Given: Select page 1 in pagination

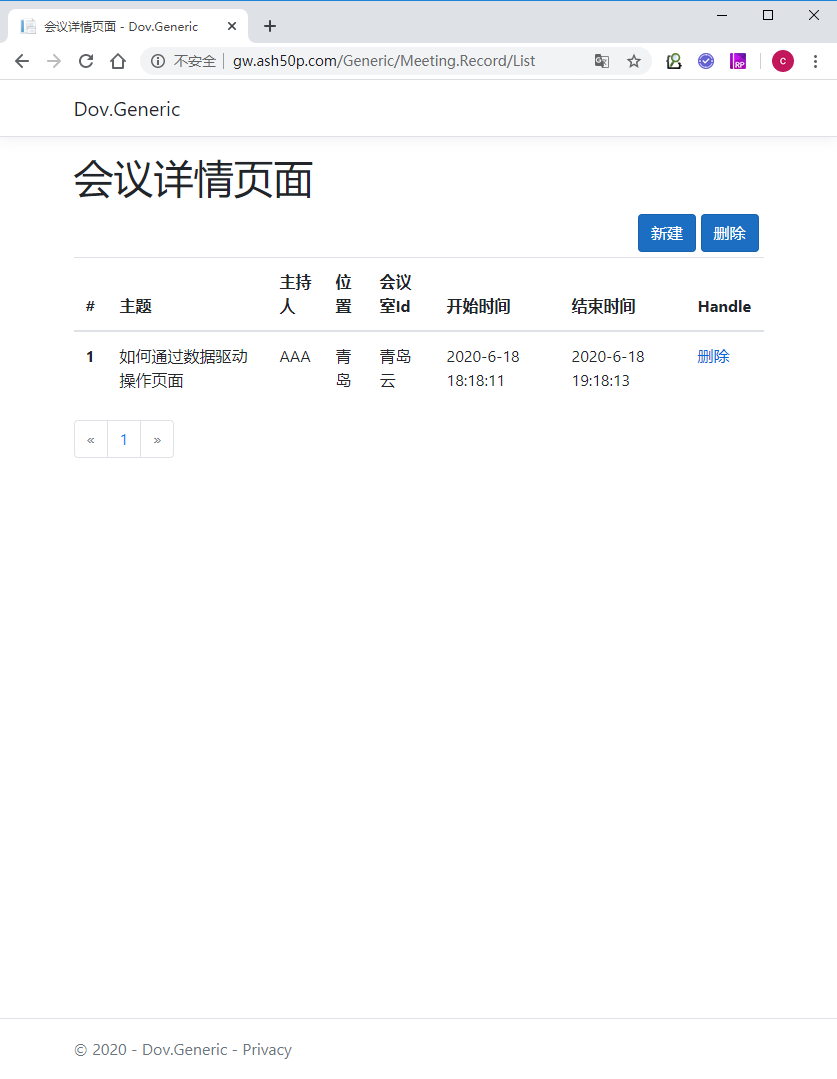Looking at the screenshot, I should (123, 439).
